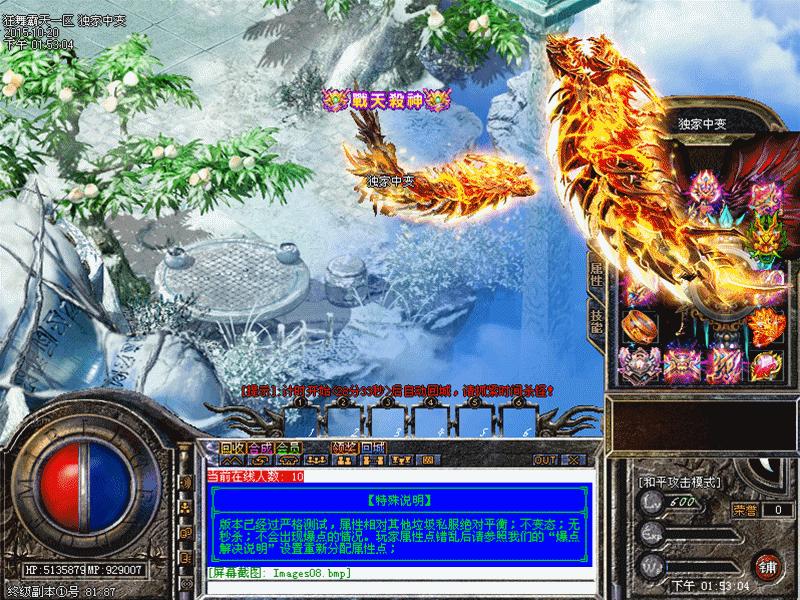
Task: Click the level value 600
Action: pyautogui.click(x=683, y=502)
